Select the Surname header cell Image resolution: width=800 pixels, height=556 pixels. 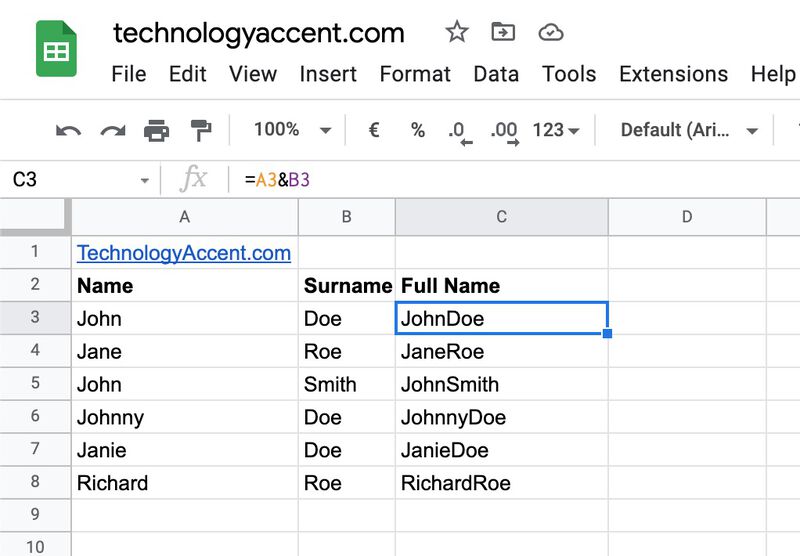346,285
